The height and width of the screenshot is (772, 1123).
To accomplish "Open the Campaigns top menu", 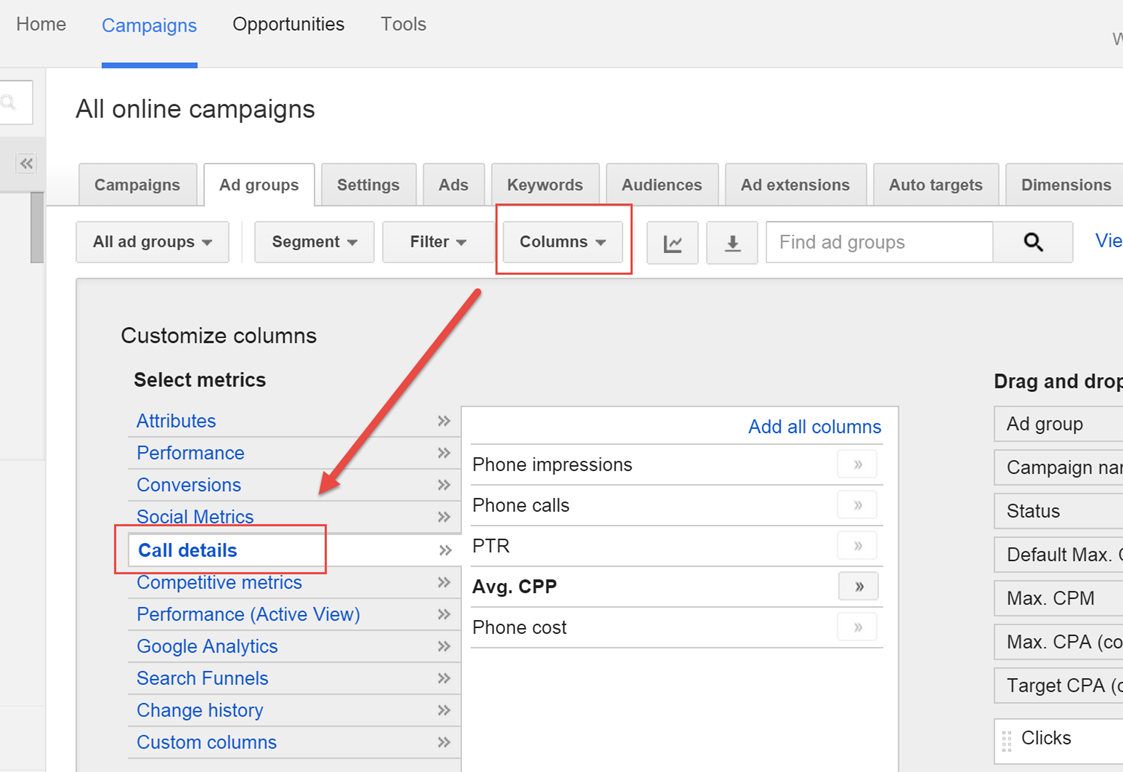I will pos(149,26).
